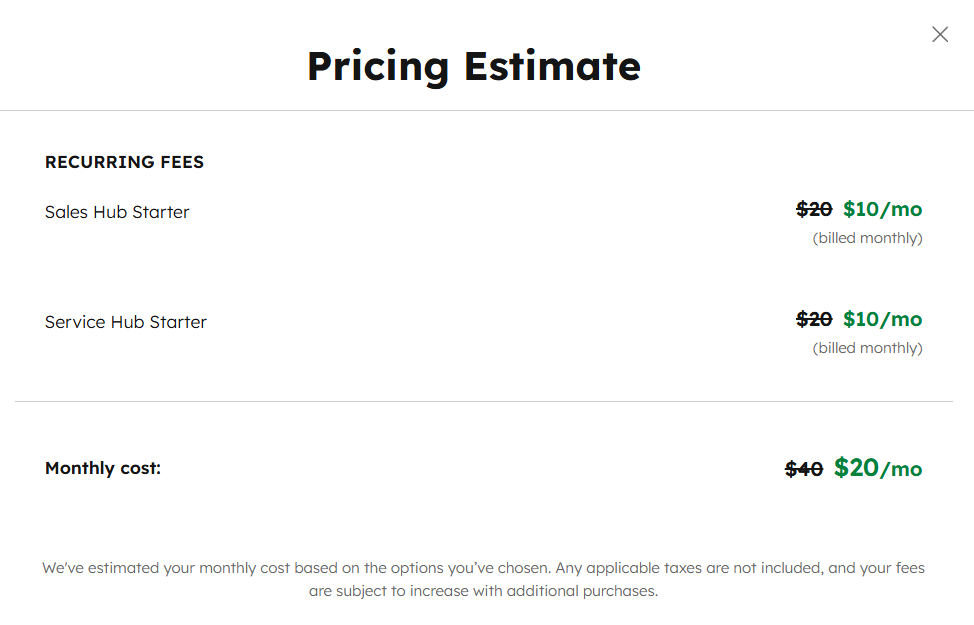Dismiss the pricing modal via the X
The height and width of the screenshot is (625, 974).
[x=939, y=34]
